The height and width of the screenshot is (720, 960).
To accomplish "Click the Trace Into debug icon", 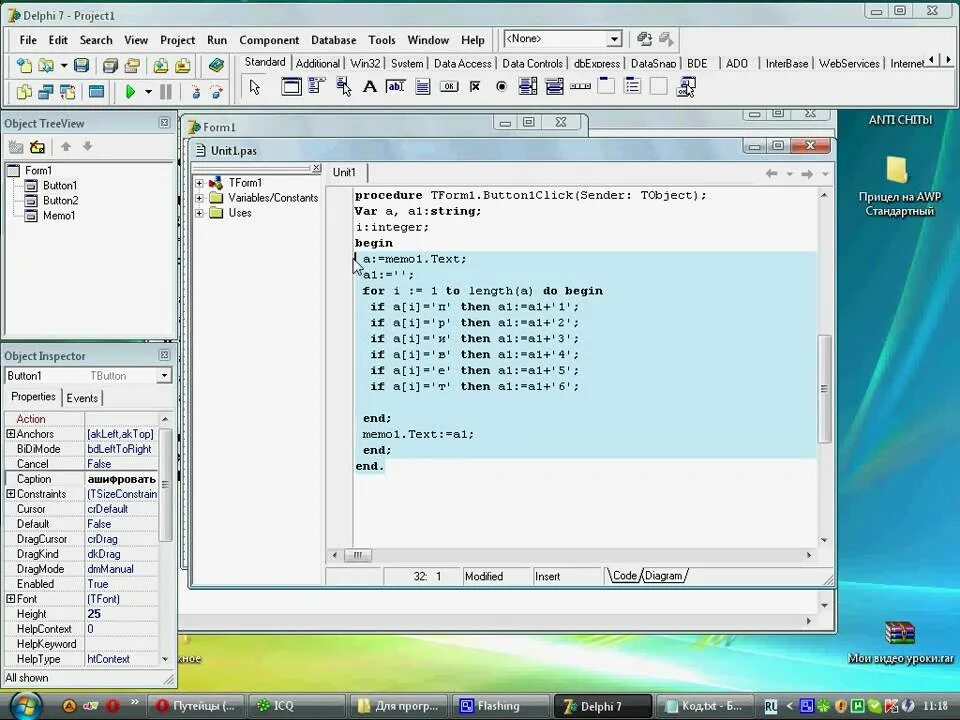I will coord(196,92).
